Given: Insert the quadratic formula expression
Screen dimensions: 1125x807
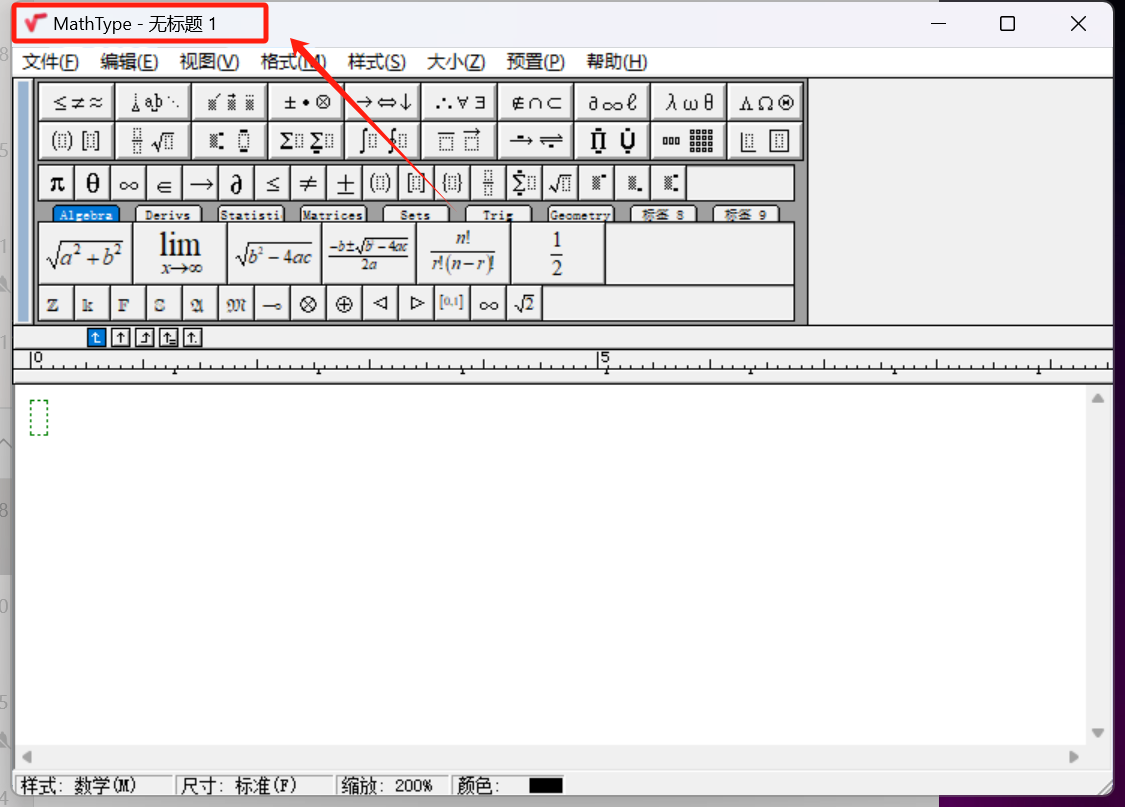Looking at the screenshot, I should tap(369, 253).
